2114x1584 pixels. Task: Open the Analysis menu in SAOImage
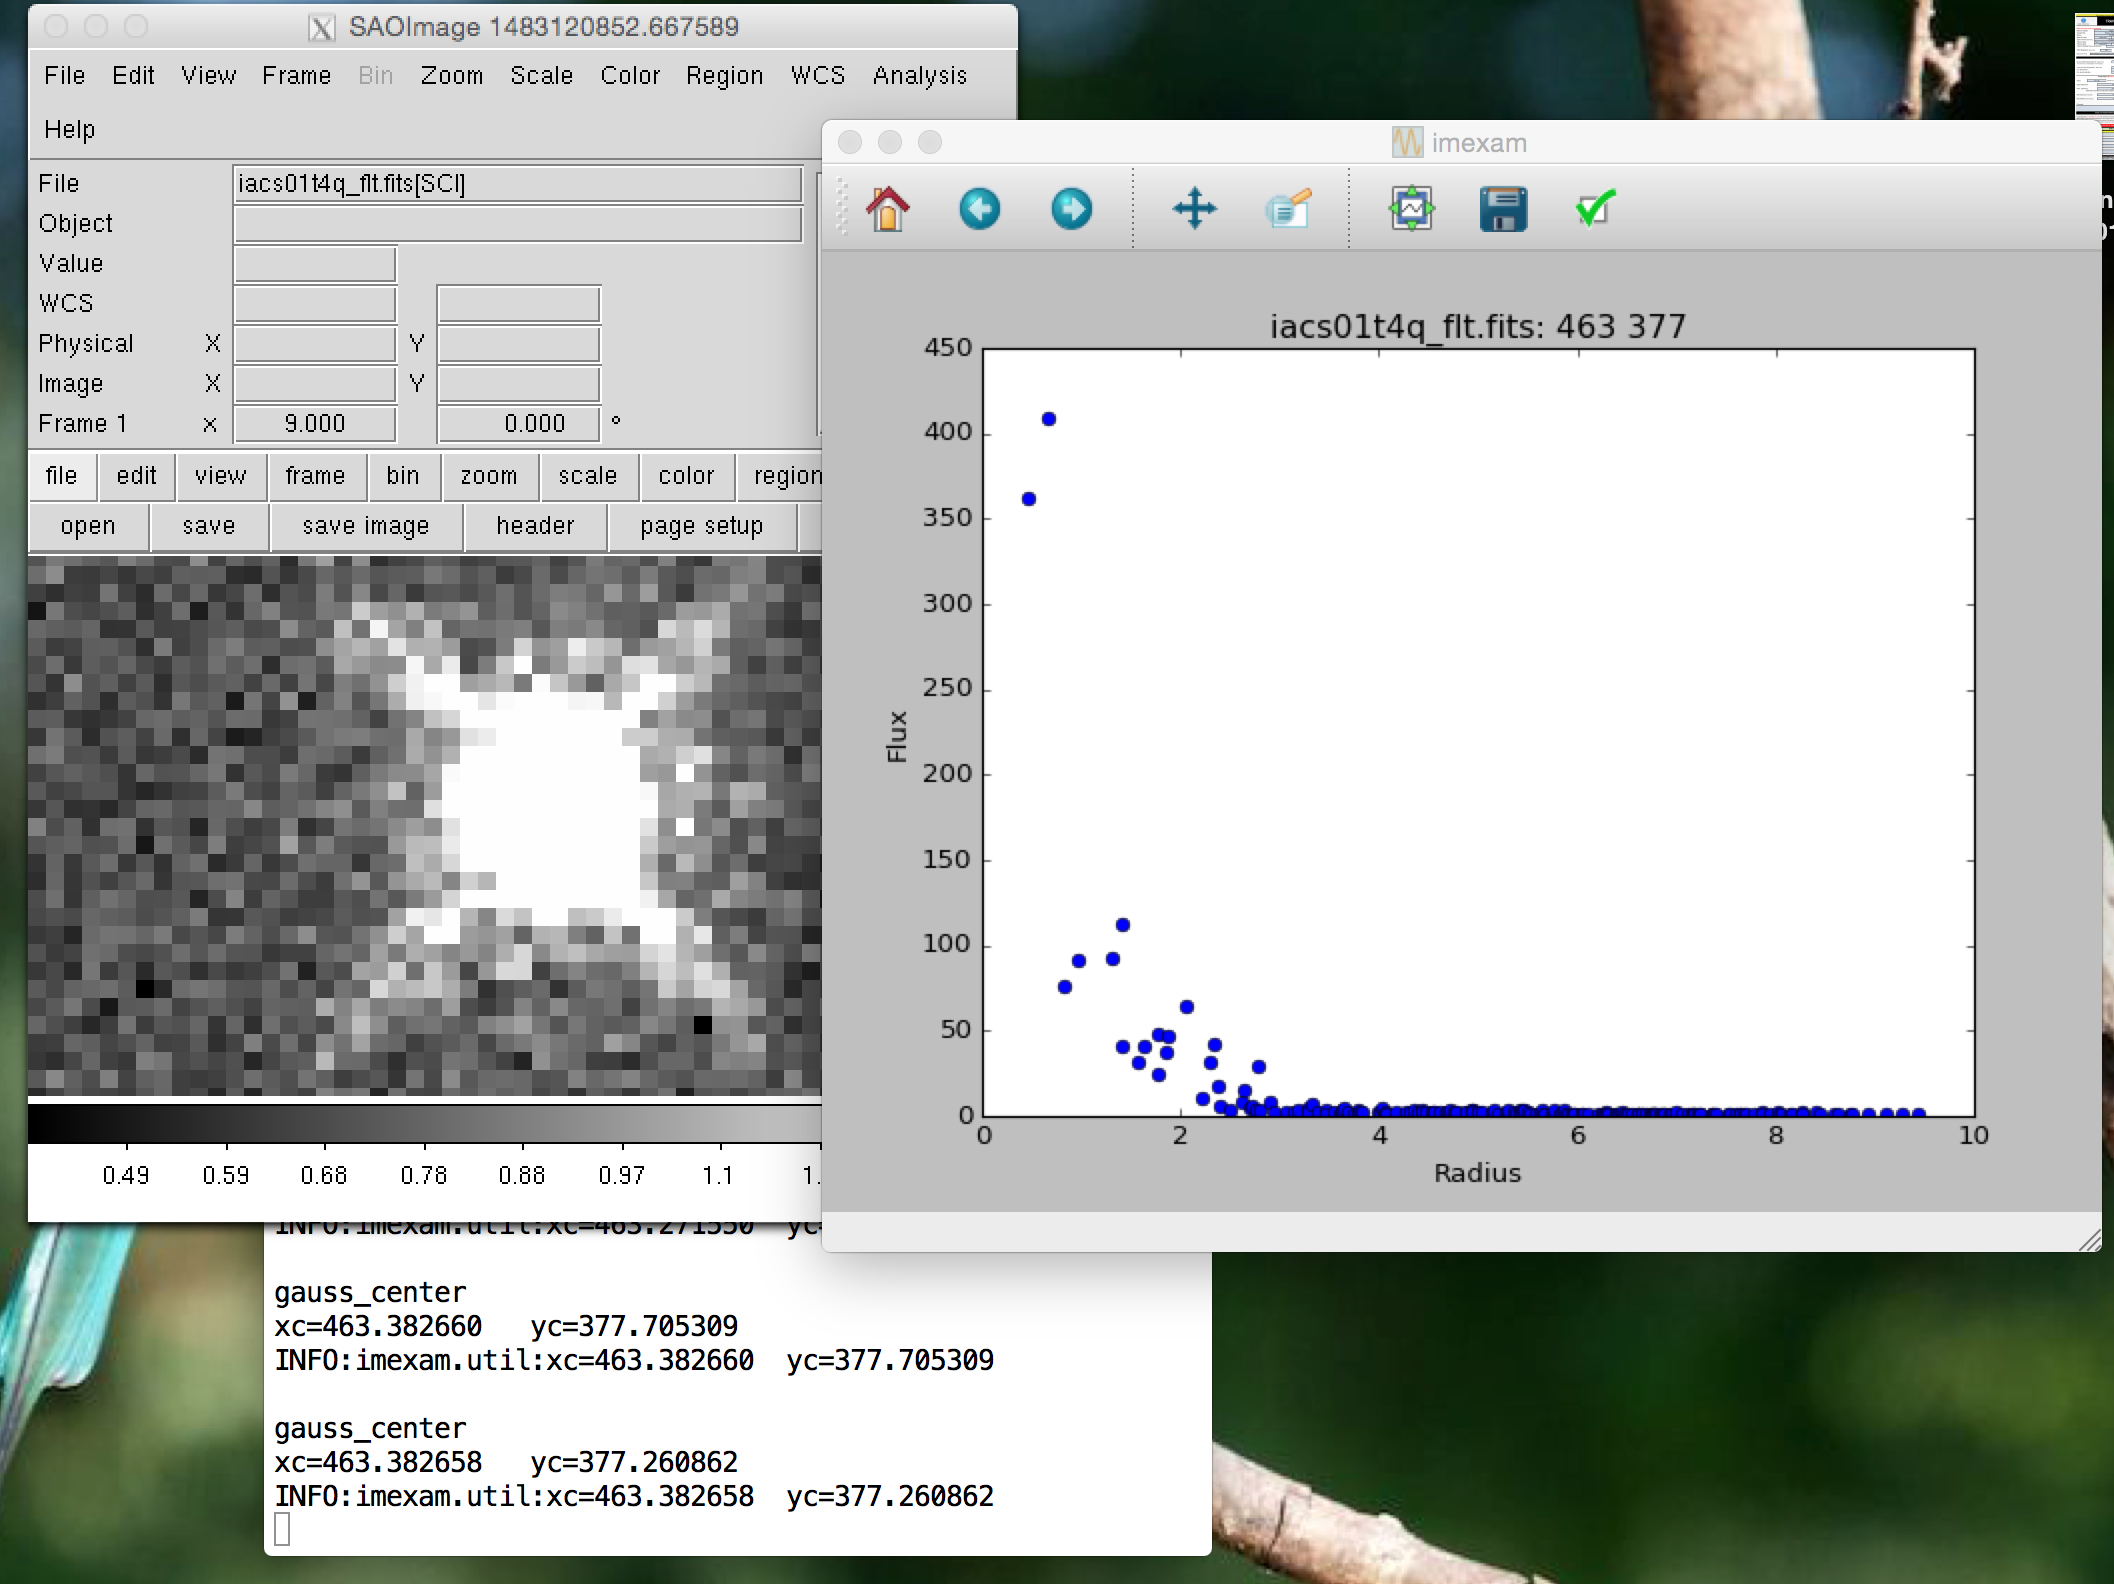click(x=919, y=76)
